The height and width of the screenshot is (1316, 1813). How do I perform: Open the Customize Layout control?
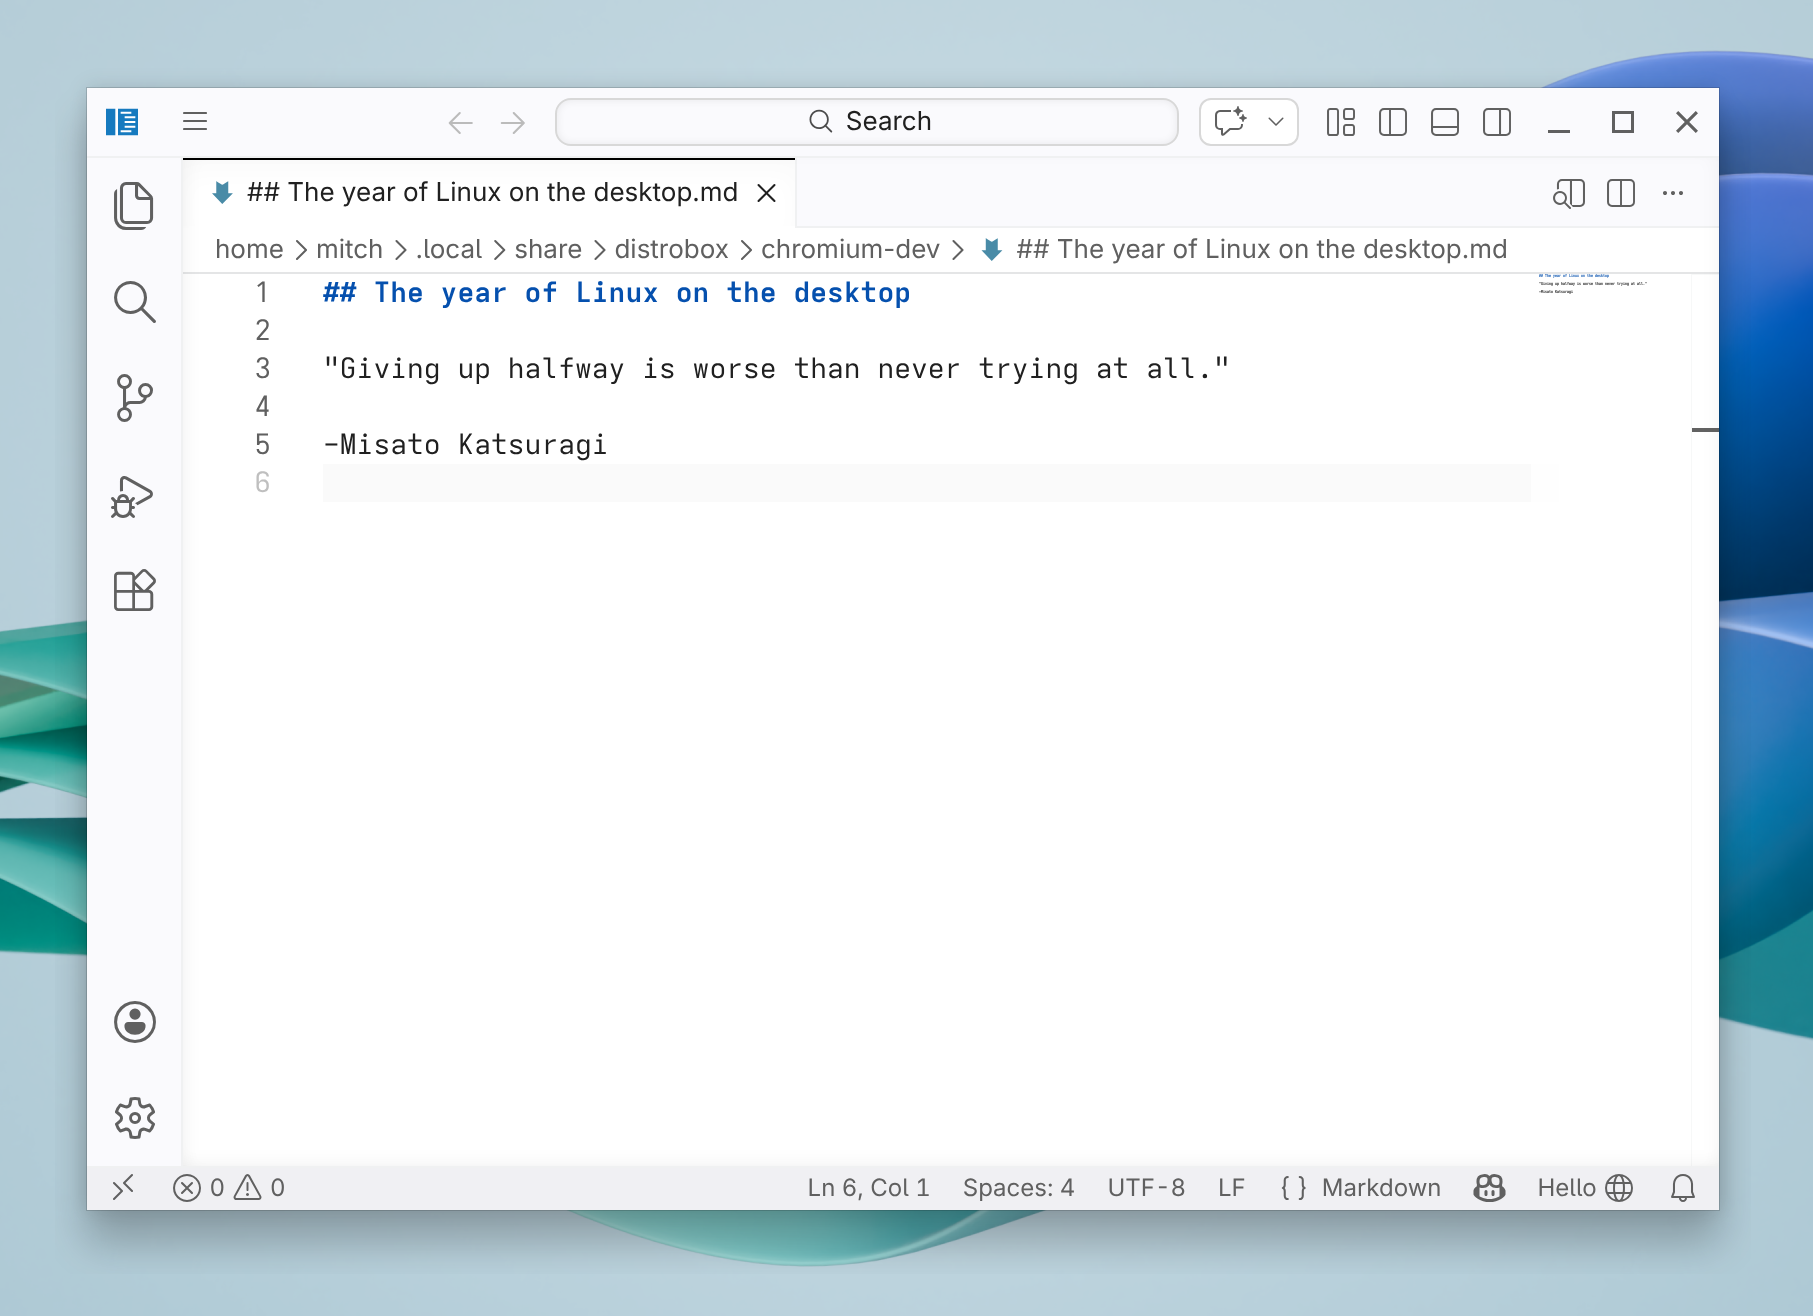tap(1340, 121)
